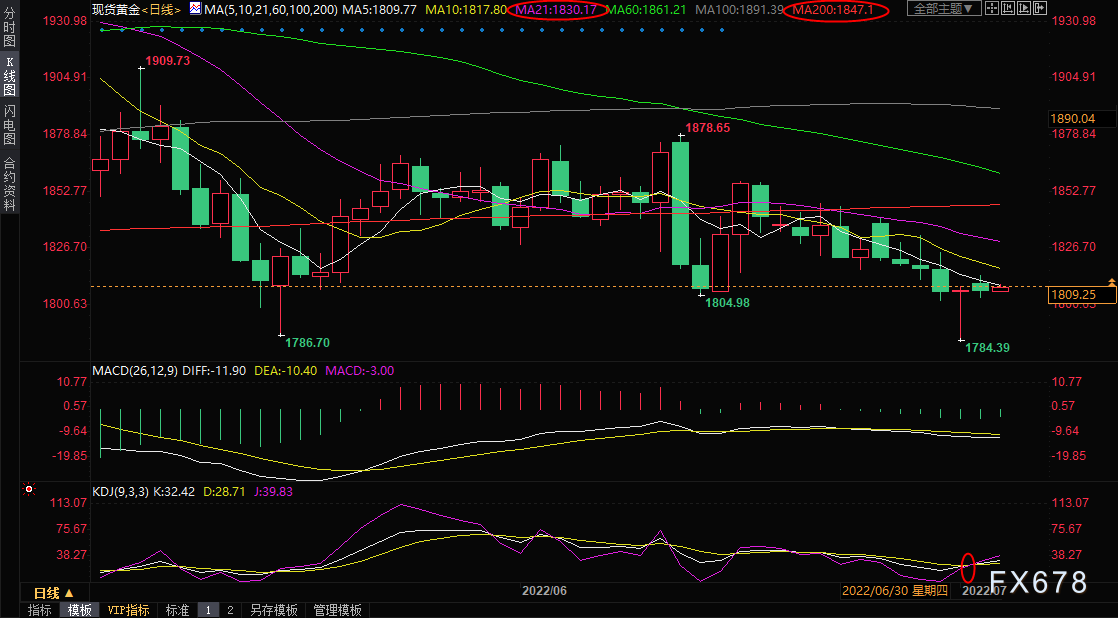Click the crosshair cursor icon in top toolbar
1118x618 pixels.
992,8
